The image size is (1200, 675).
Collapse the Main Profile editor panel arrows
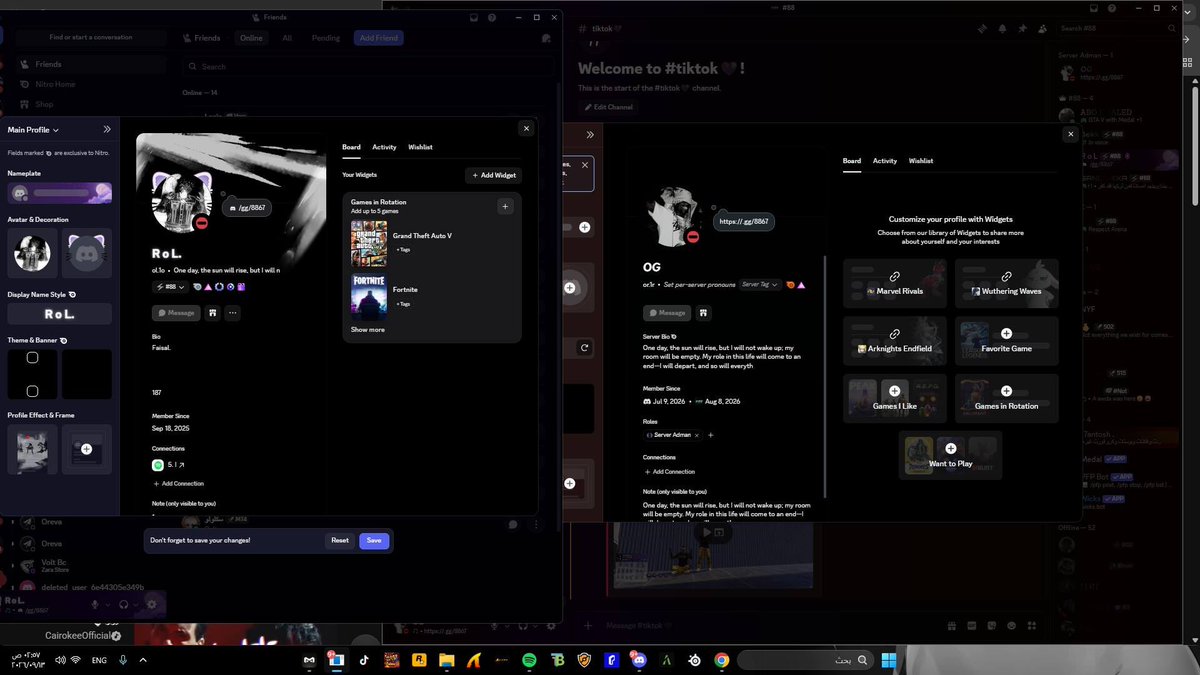pyautogui.click(x=107, y=129)
